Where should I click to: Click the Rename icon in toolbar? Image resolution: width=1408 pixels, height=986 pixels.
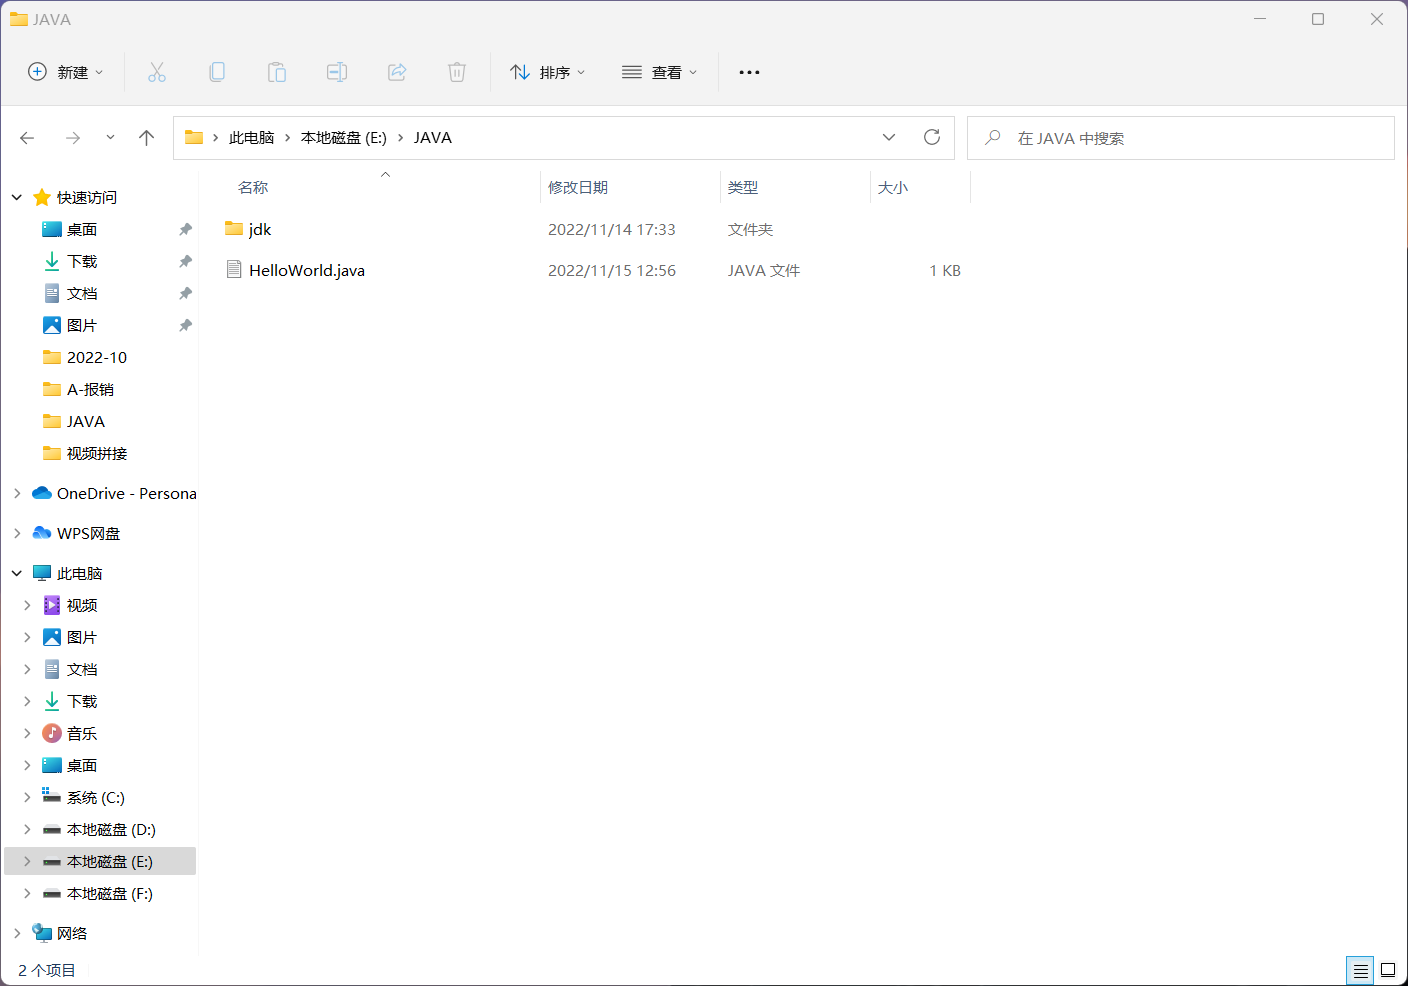pos(337,72)
